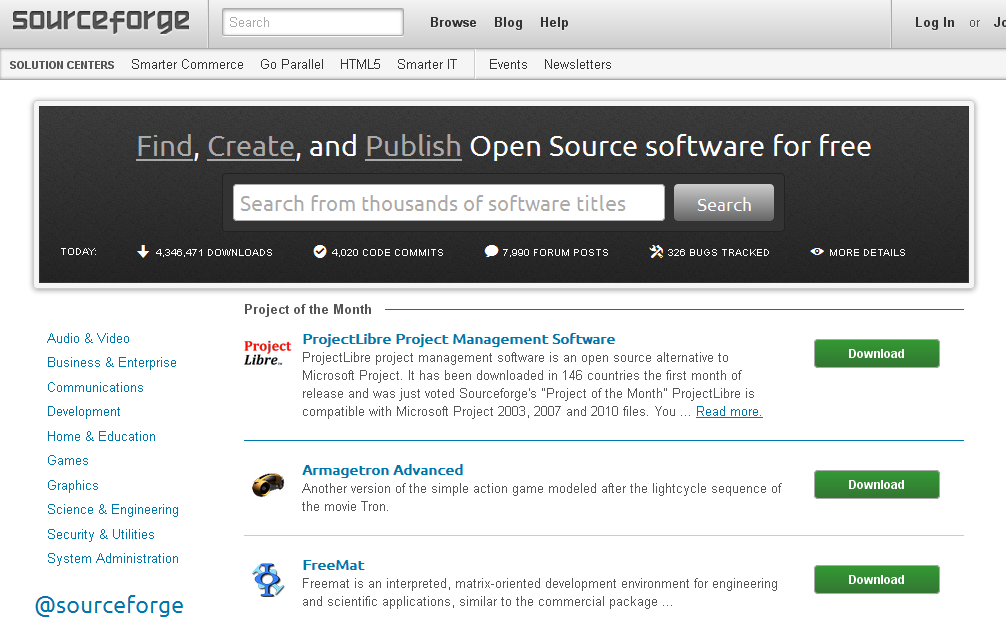Download Armagetron Advanced
Image resolution: width=1006 pixels, height=622 pixels.
pyautogui.click(x=876, y=485)
